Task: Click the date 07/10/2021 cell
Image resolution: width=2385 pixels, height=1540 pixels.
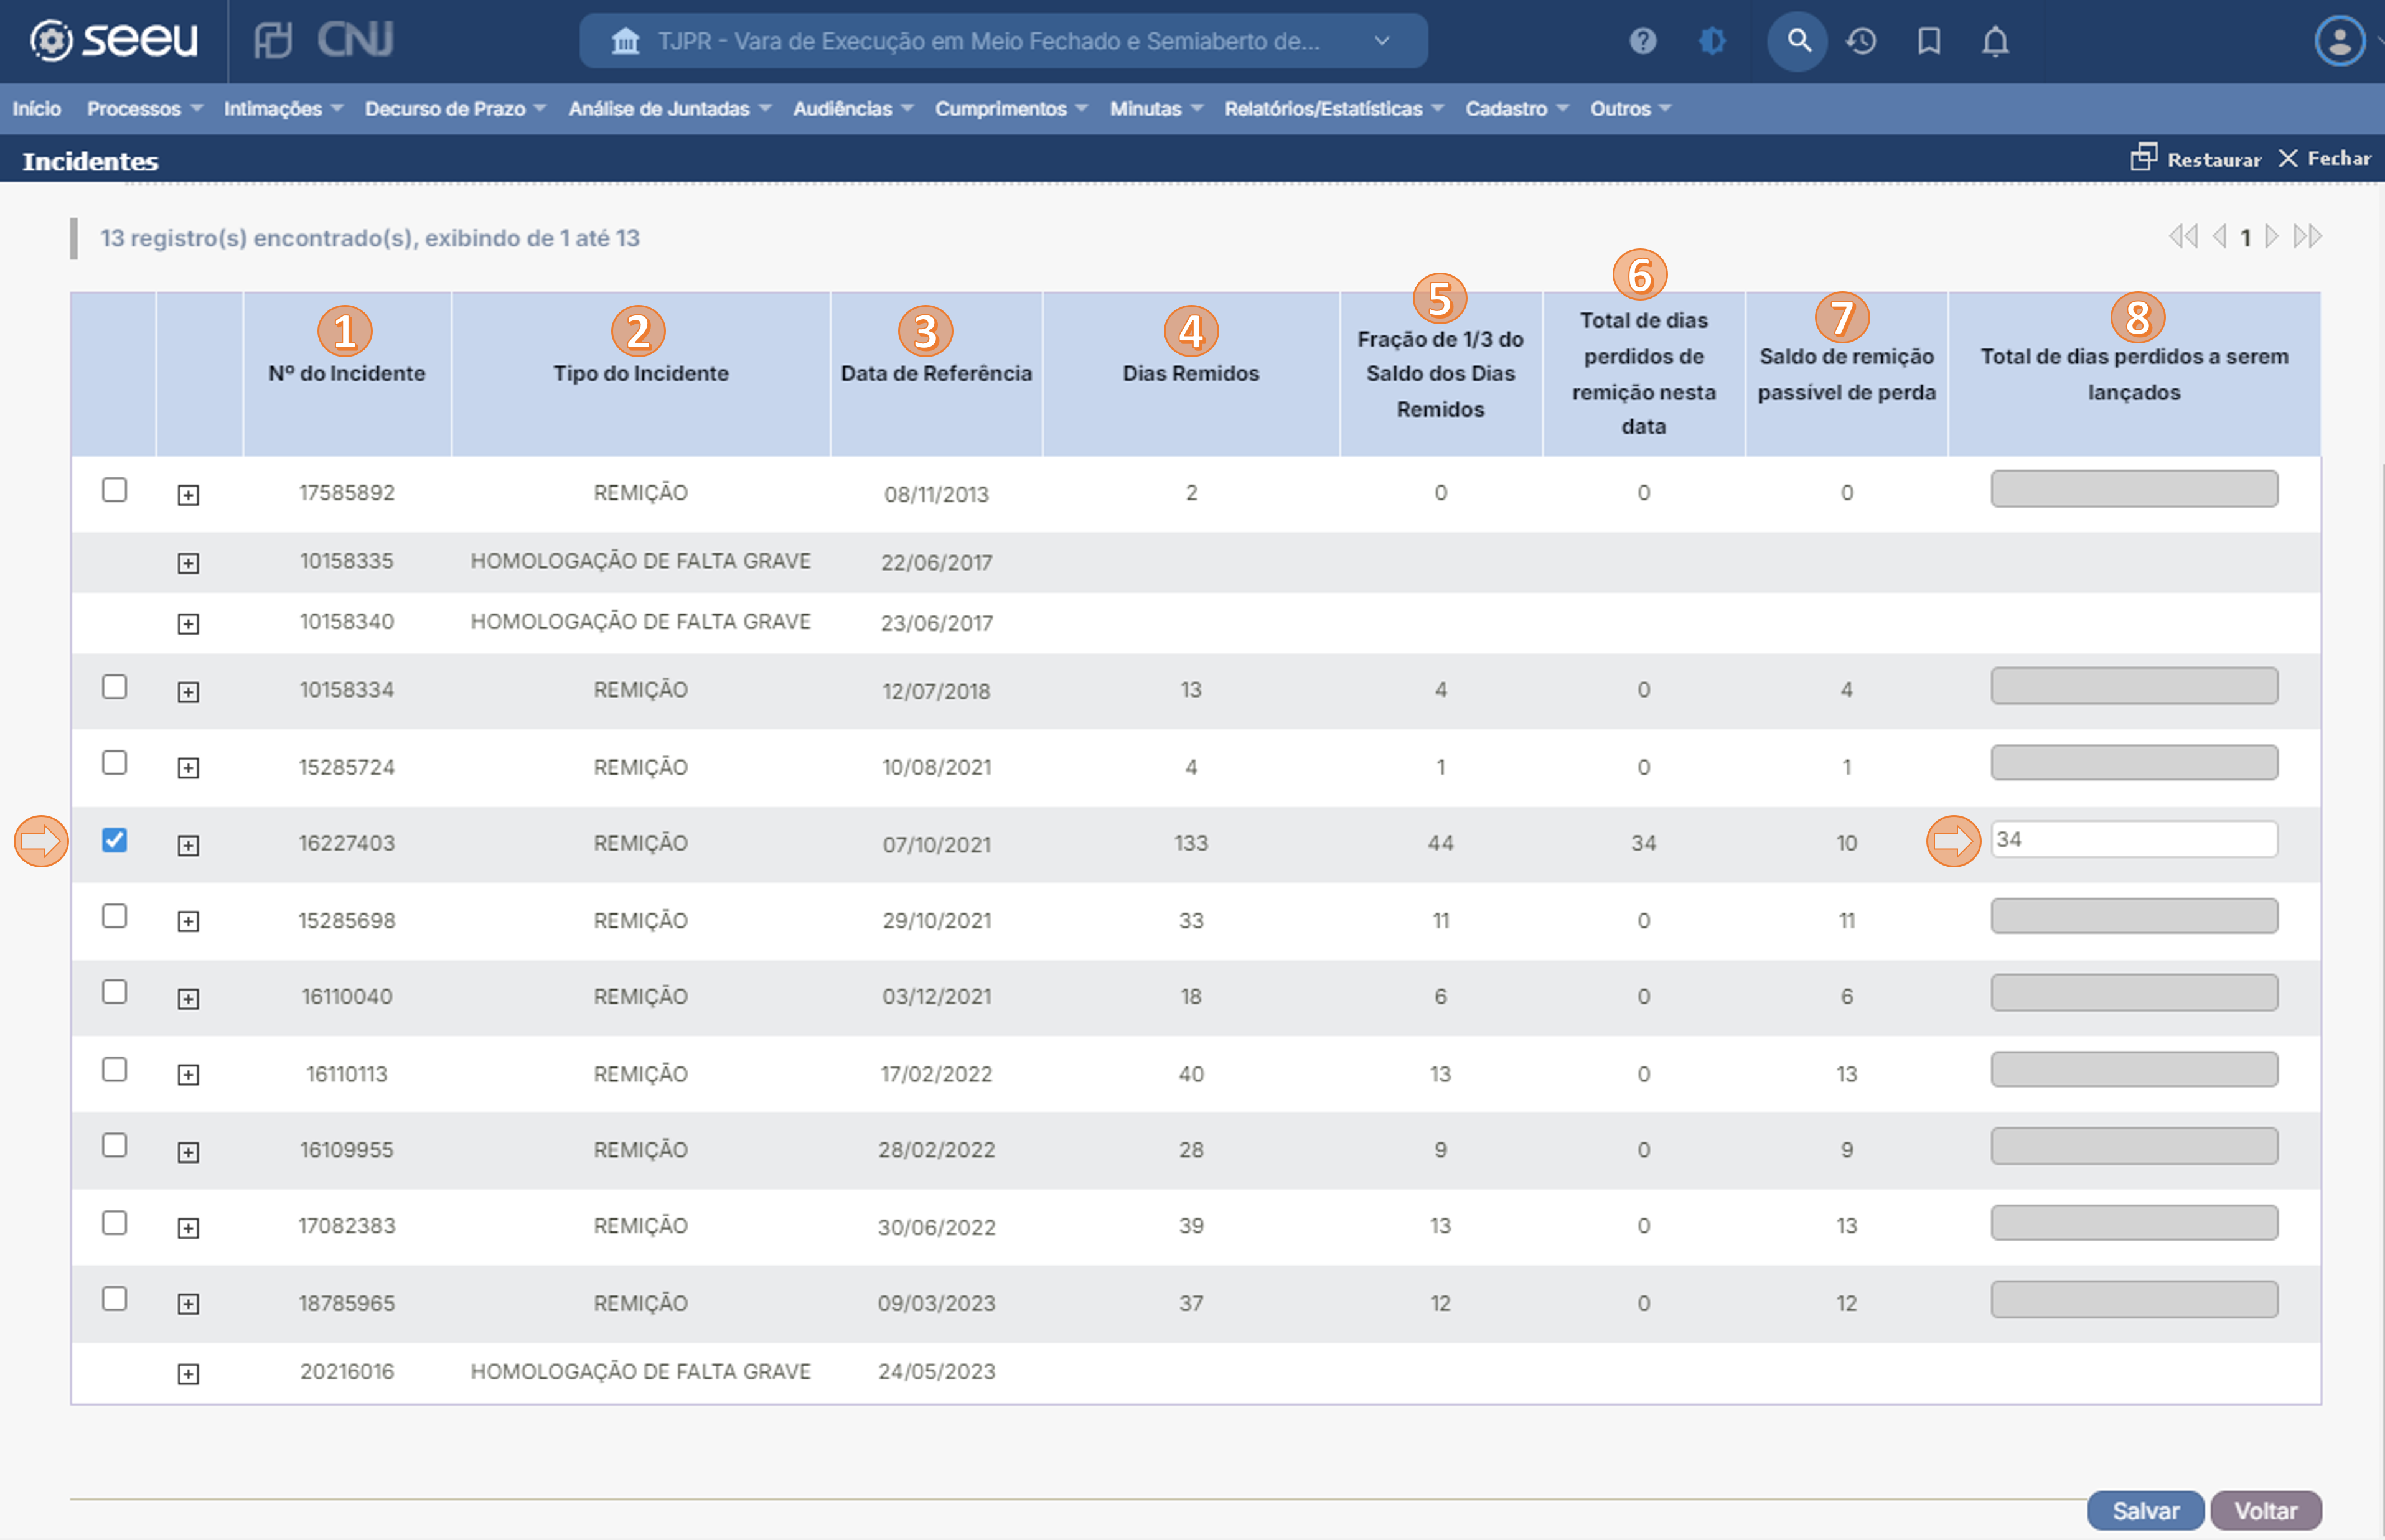Action: coord(936,845)
